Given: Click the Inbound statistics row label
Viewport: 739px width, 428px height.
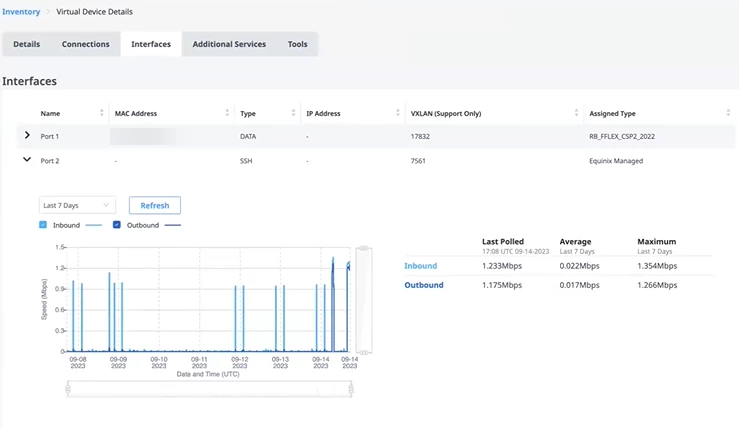Looking at the screenshot, I should coord(420,266).
